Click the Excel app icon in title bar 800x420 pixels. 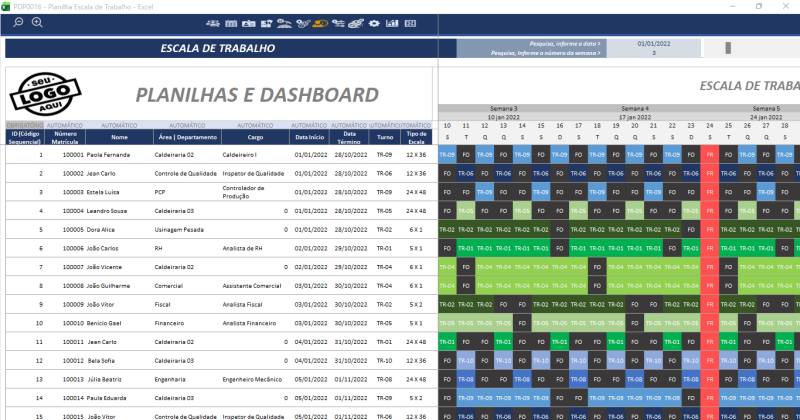click(6, 6)
